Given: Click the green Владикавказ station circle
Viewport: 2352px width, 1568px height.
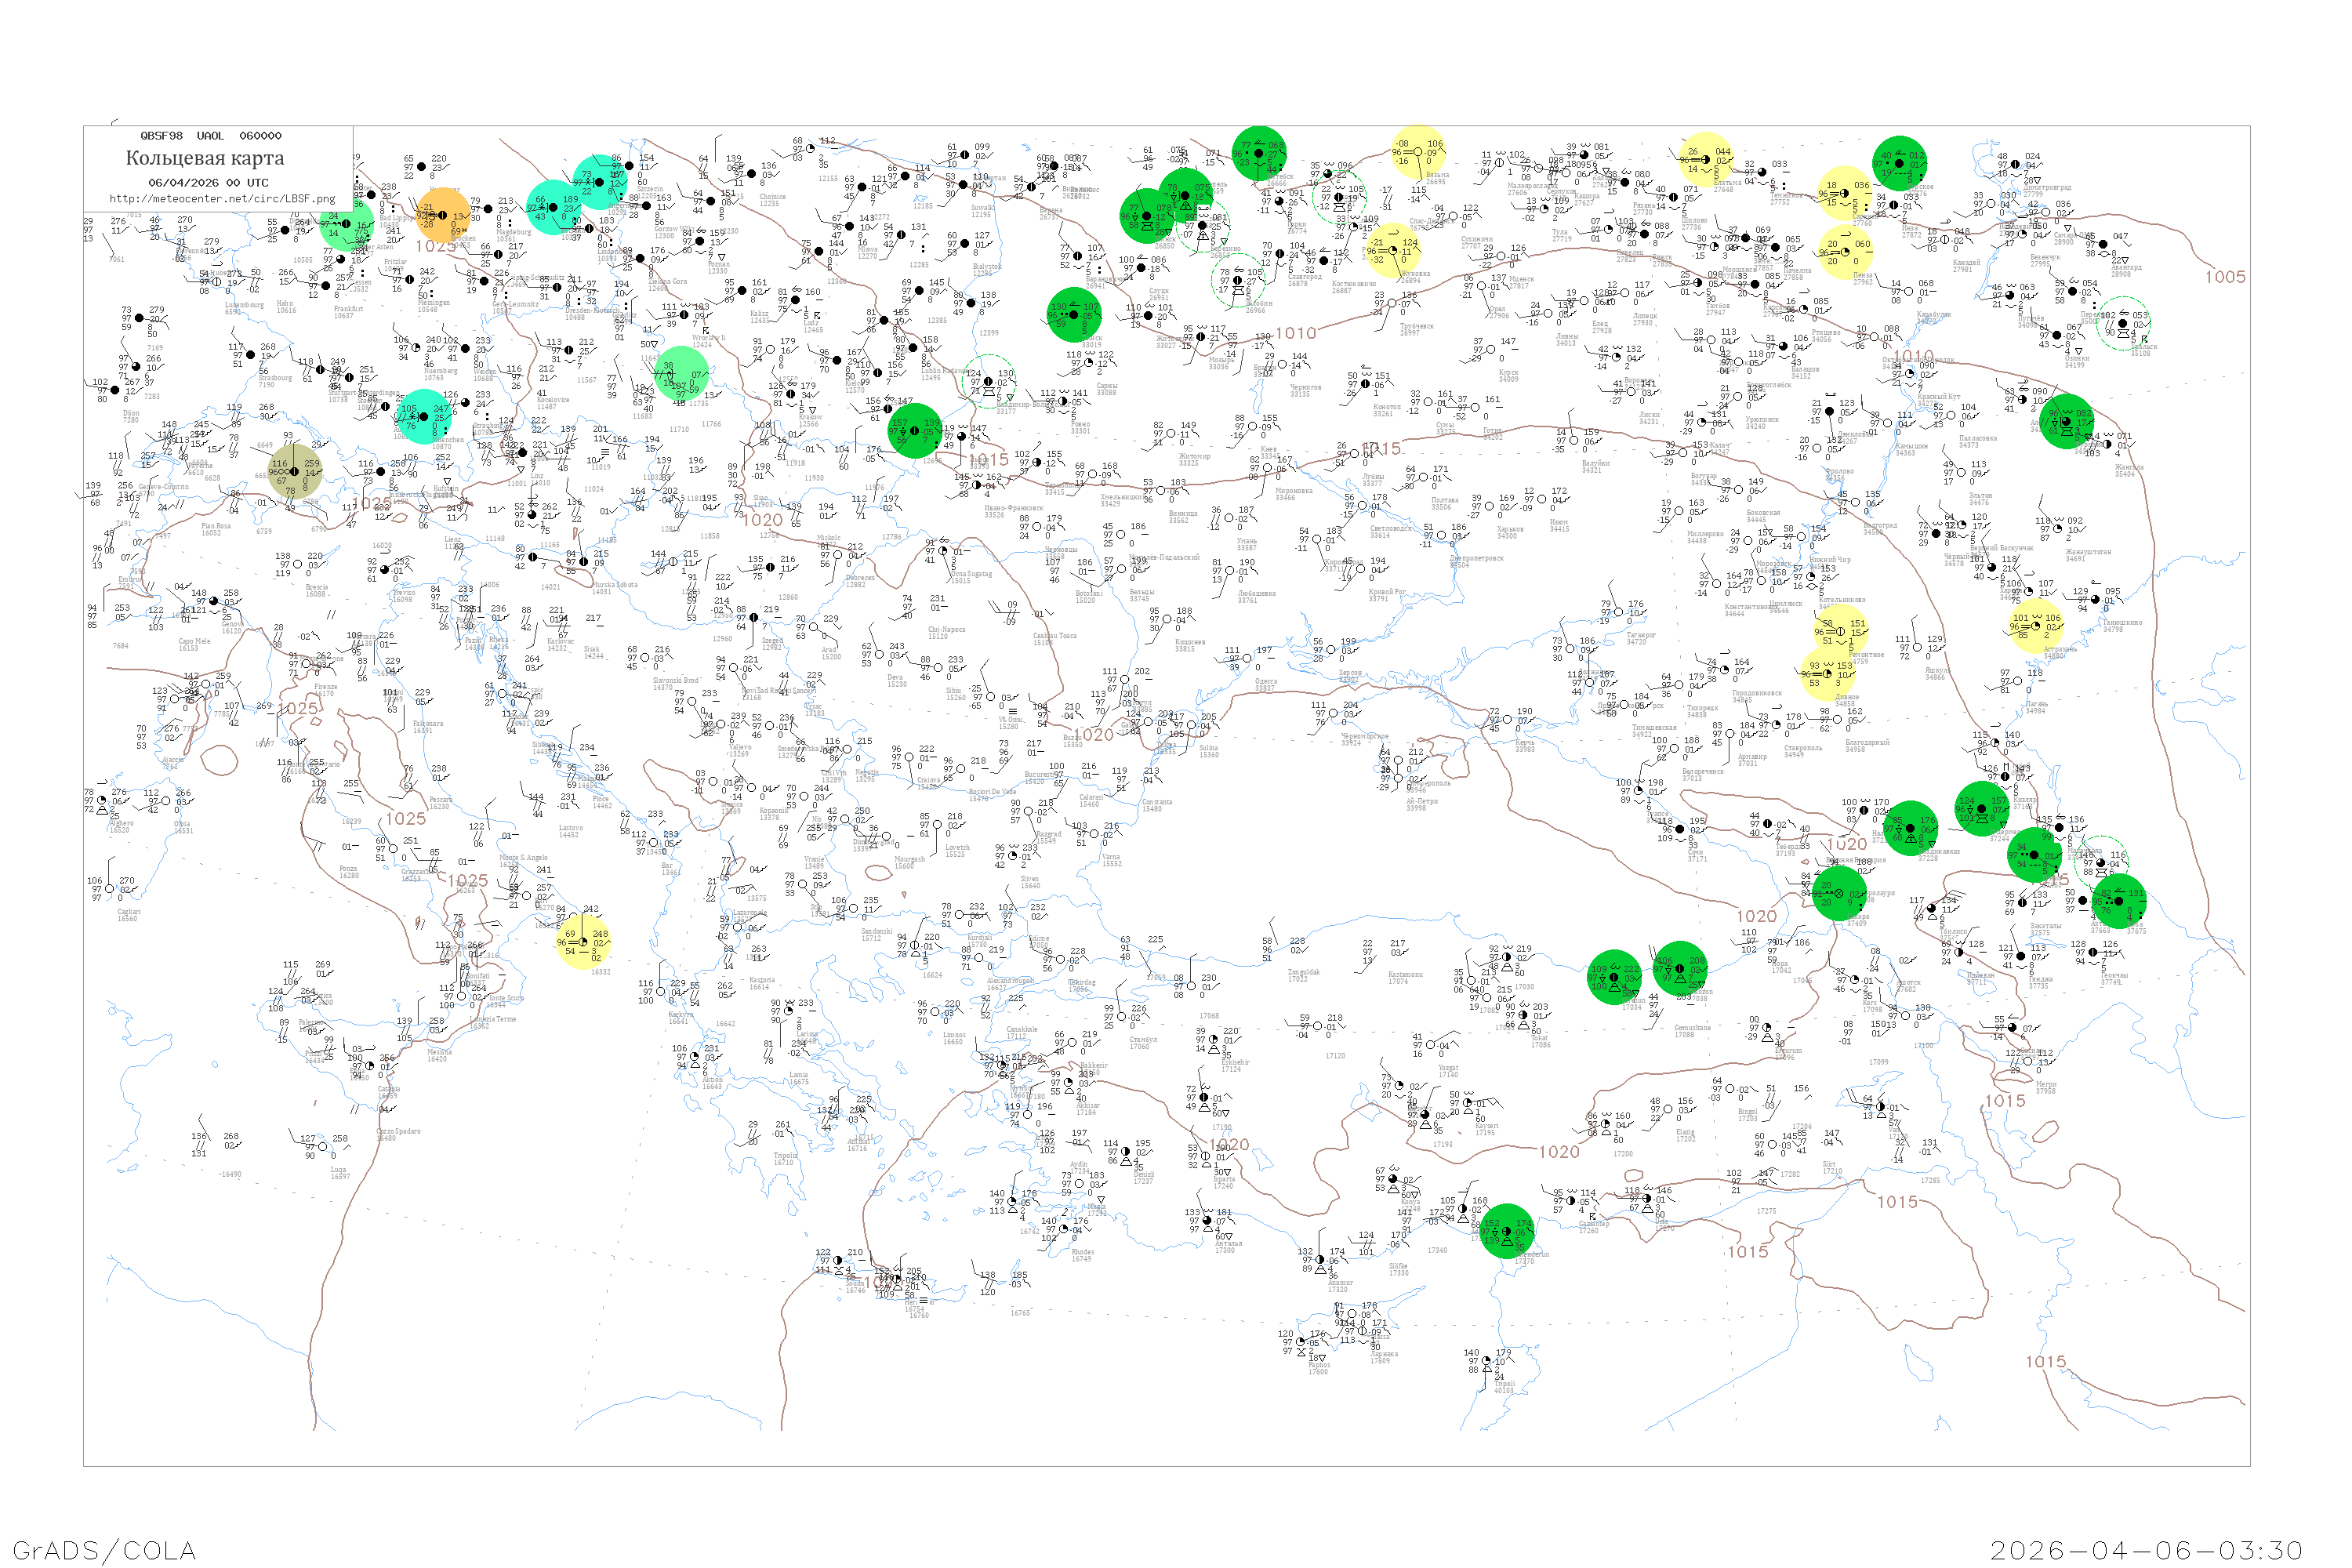Looking at the screenshot, I should tap(1910, 828).
